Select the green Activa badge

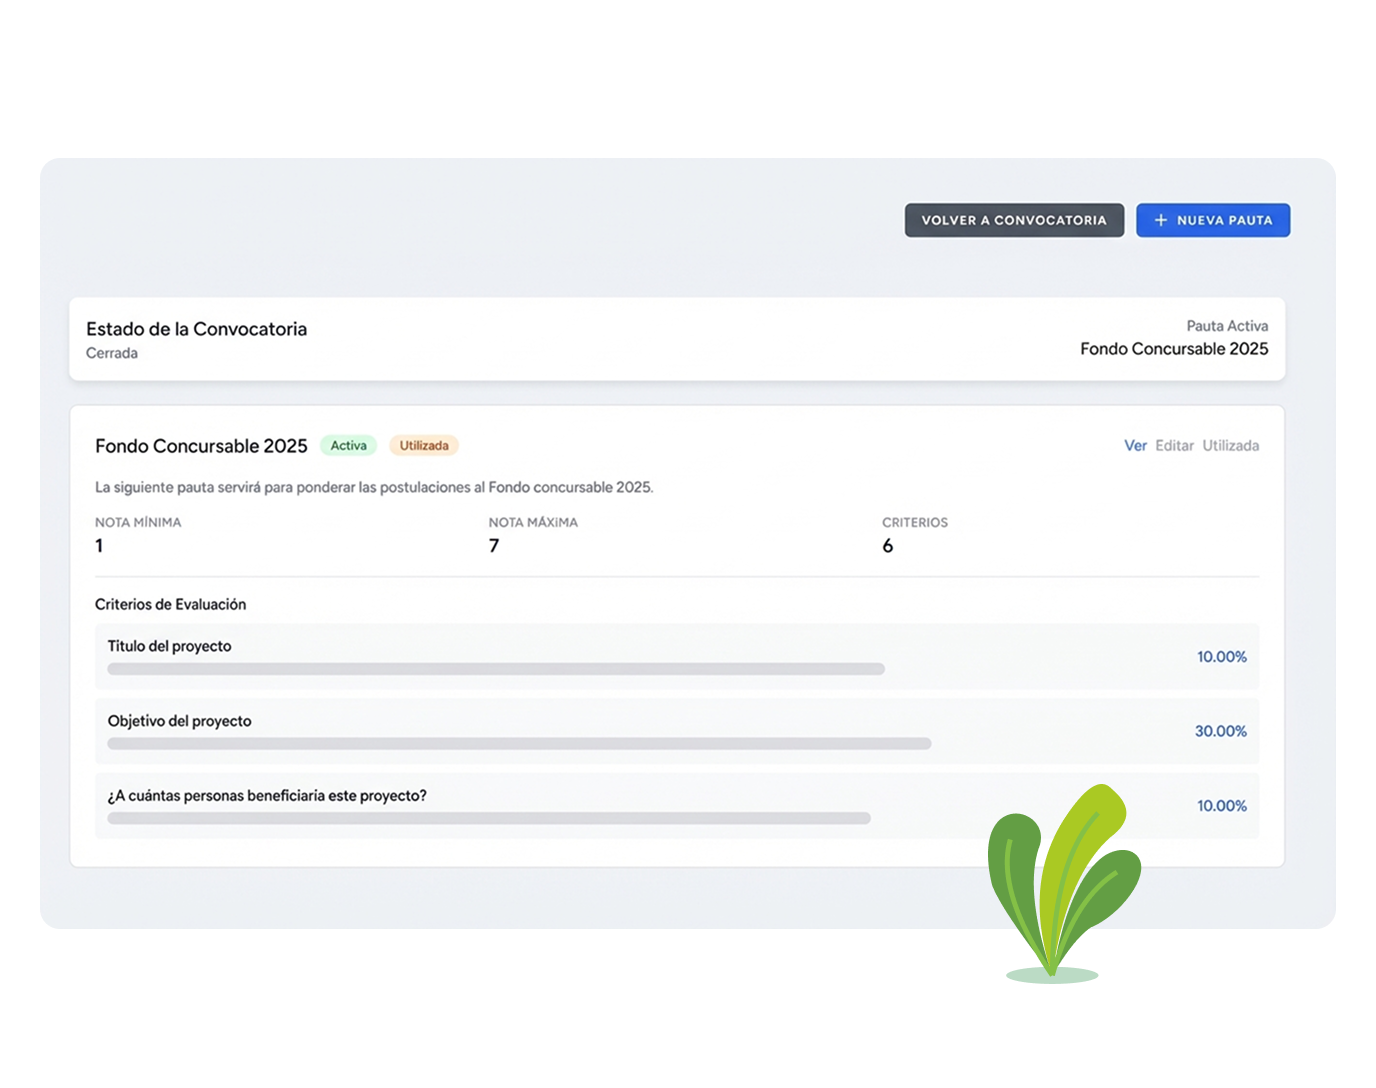coord(348,446)
